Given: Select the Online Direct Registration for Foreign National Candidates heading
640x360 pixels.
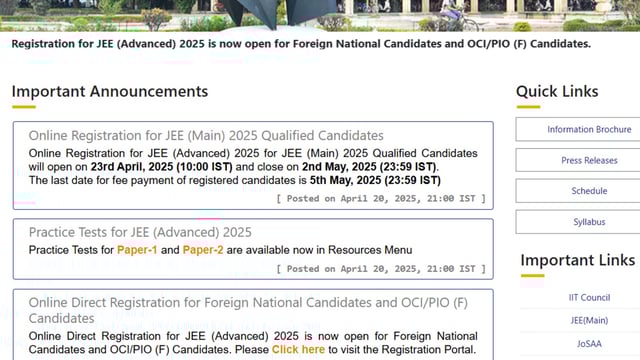Looking at the screenshot, I should tap(248, 310).
